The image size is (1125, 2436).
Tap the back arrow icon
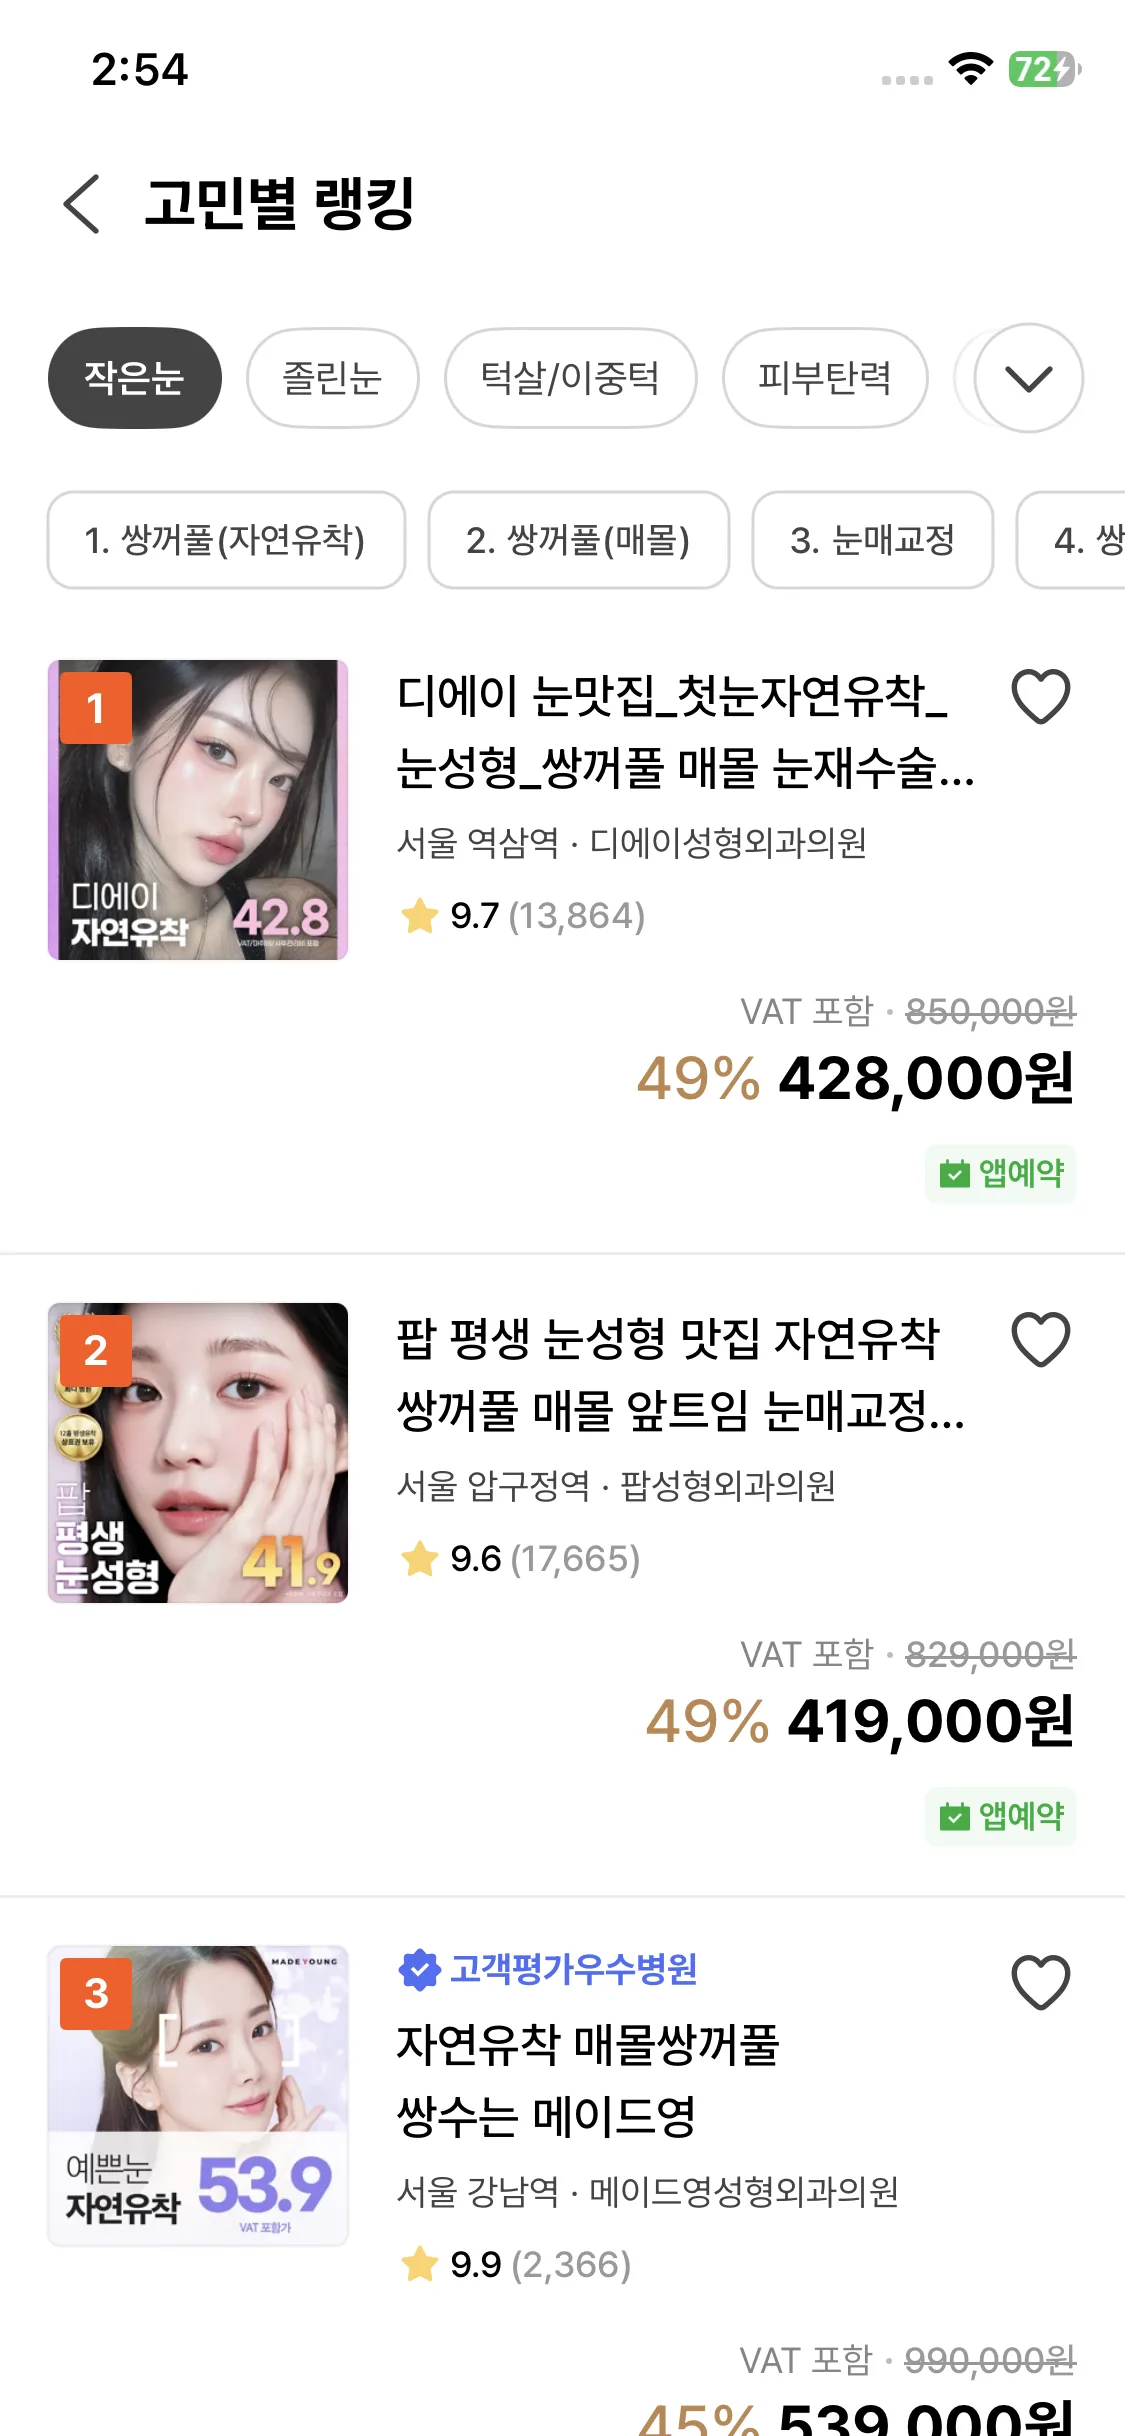pos(82,204)
